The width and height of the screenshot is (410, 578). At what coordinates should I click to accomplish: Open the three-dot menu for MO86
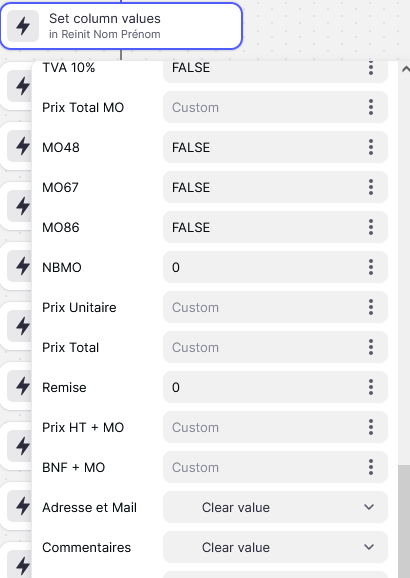[371, 227]
